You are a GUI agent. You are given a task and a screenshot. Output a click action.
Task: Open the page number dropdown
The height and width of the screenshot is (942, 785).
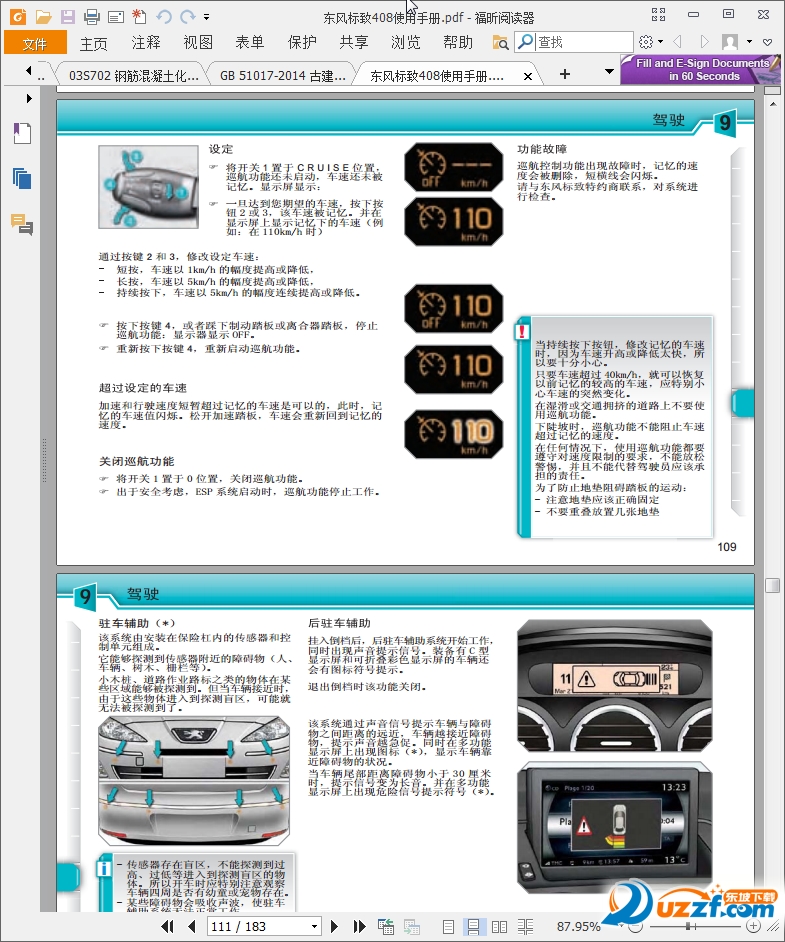click(x=314, y=926)
